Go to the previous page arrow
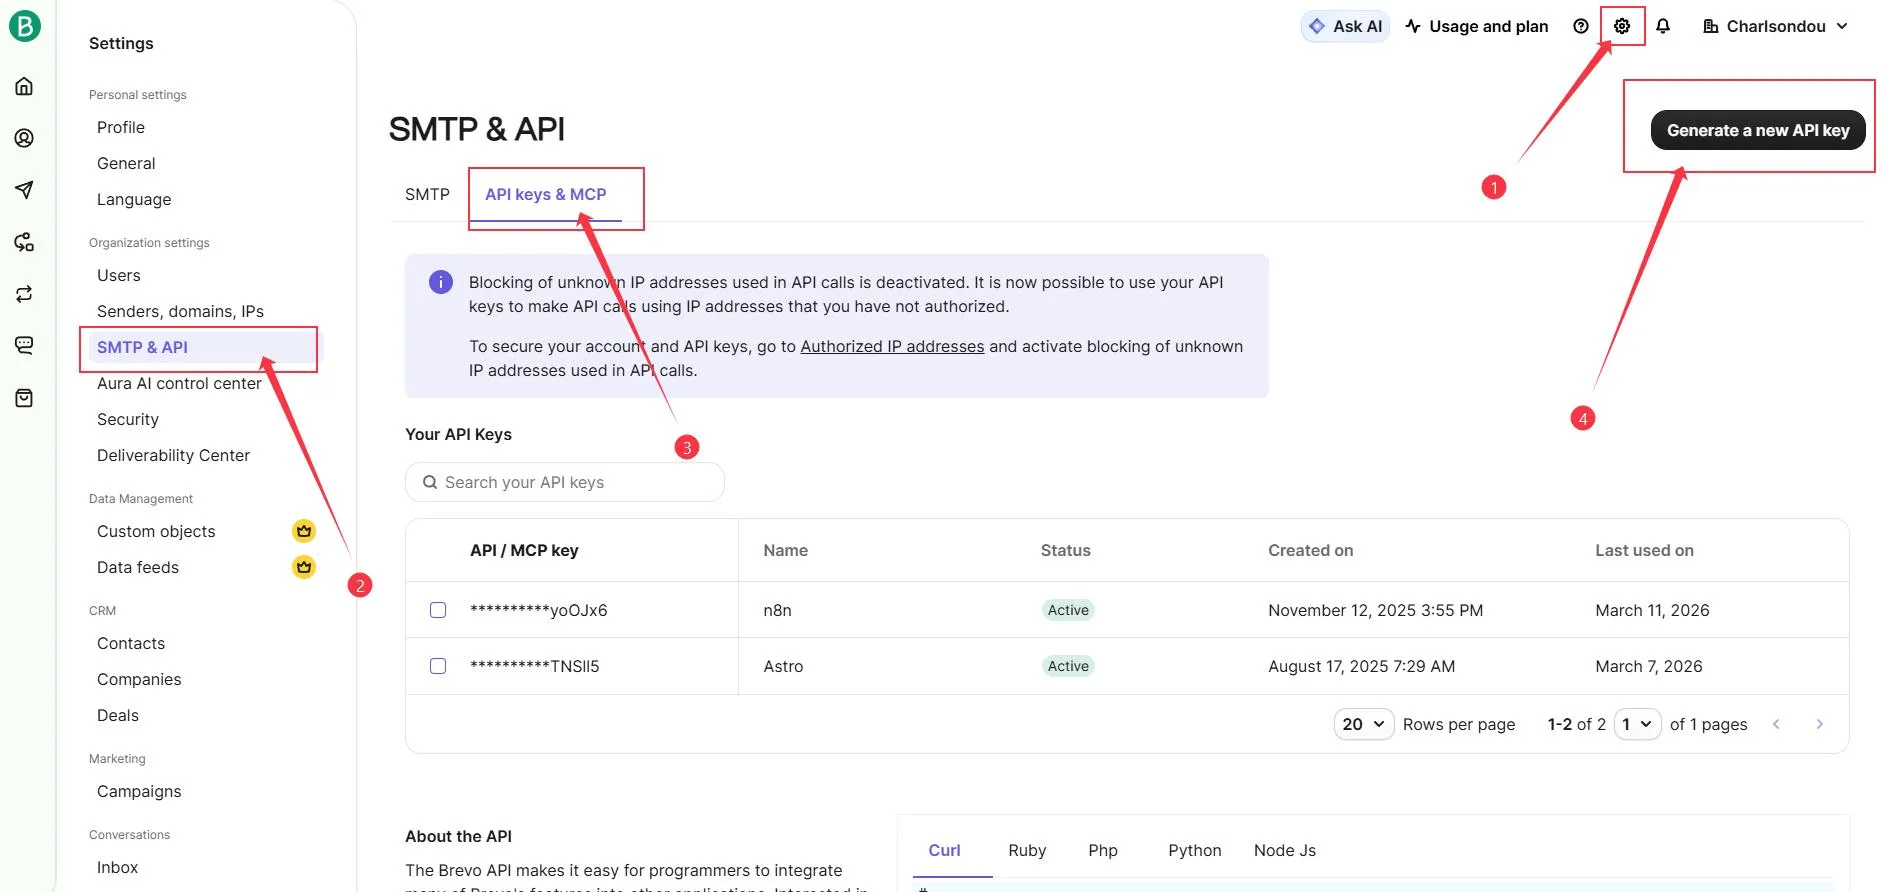 click(1776, 724)
